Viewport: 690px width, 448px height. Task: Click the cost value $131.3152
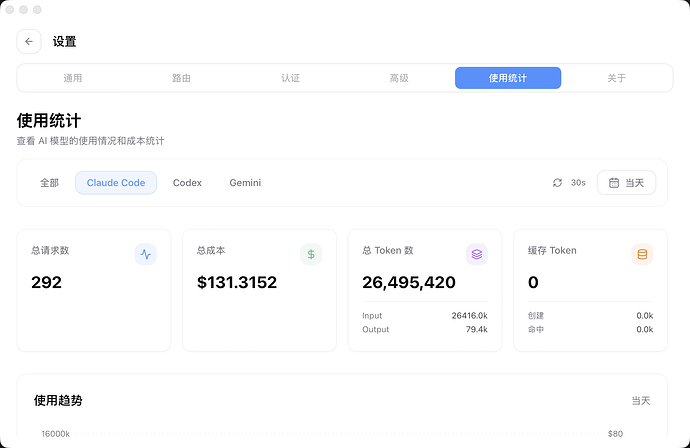pos(237,282)
